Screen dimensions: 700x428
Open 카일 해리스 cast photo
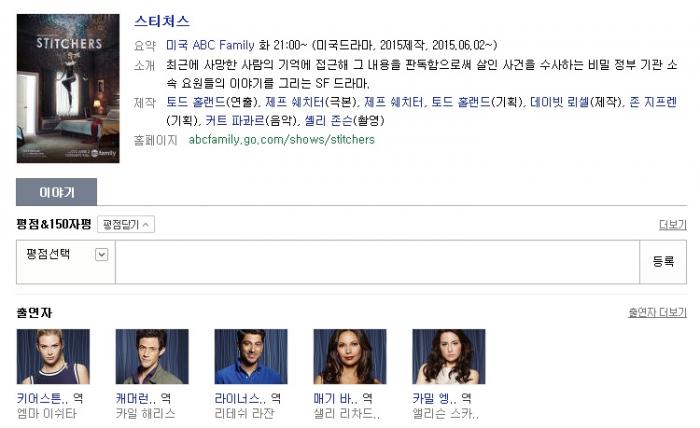click(x=152, y=357)
